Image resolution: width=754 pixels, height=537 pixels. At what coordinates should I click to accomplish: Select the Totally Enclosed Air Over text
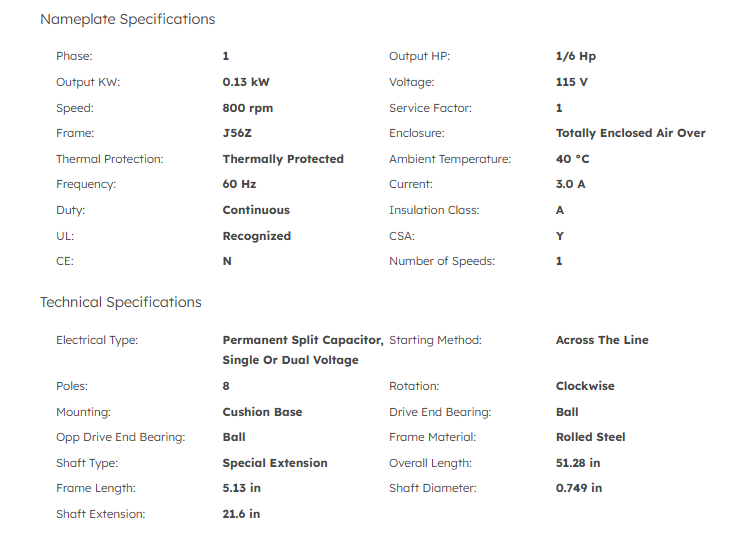(630, 133)
